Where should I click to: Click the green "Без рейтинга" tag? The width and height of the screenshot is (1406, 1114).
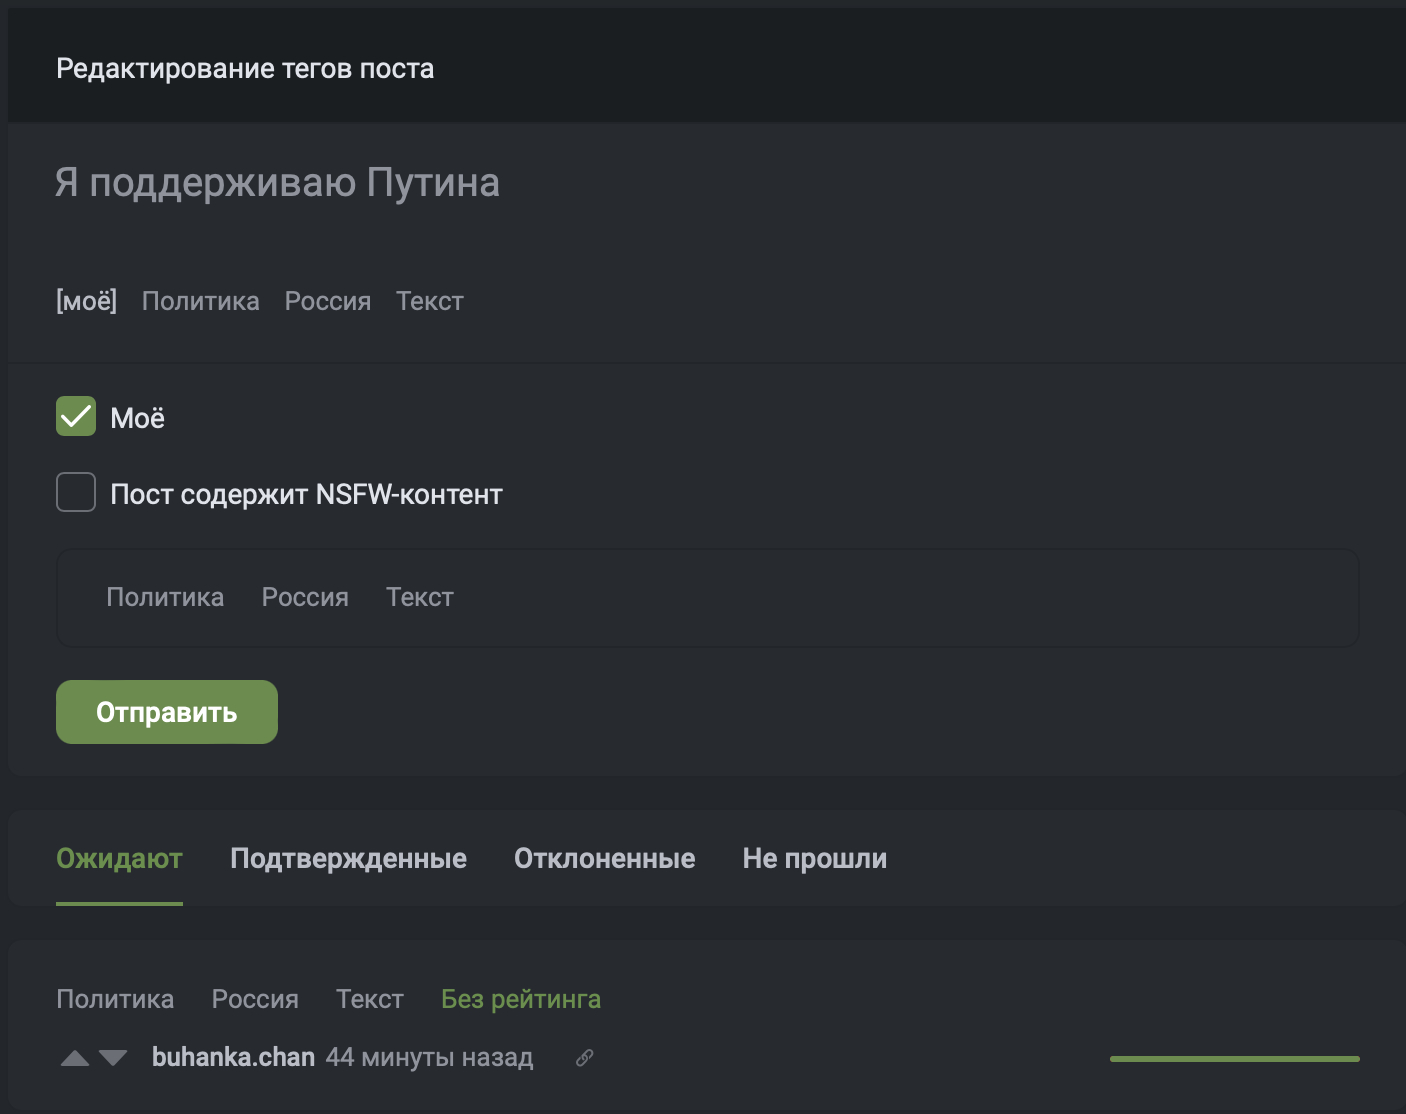(x=521, y=999)
